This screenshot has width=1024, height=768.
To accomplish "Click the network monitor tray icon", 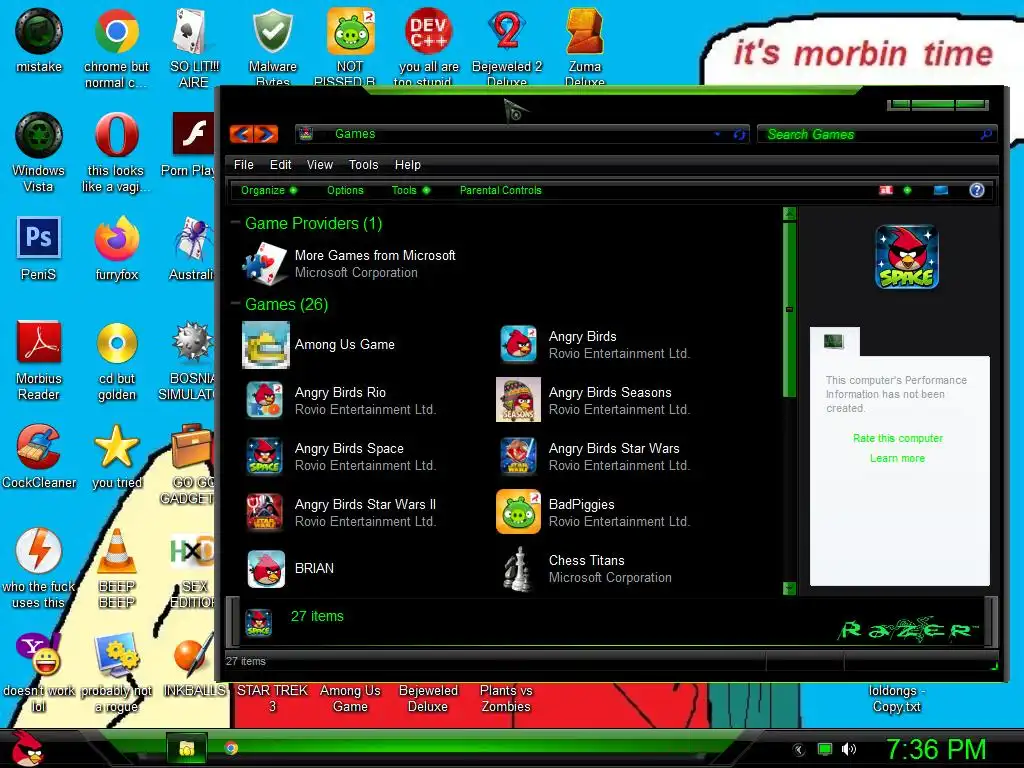I will pos(825,749).
